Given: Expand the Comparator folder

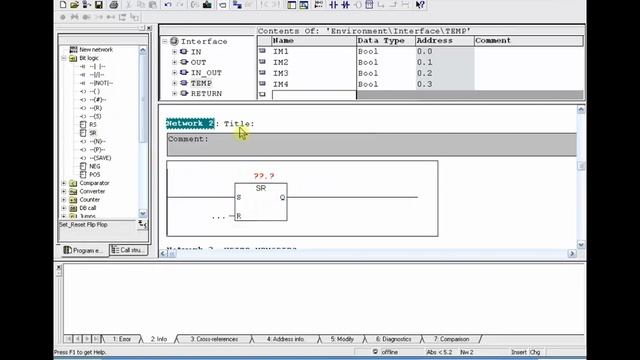Looking at the screenshot, I should click(x=64, y=183).
